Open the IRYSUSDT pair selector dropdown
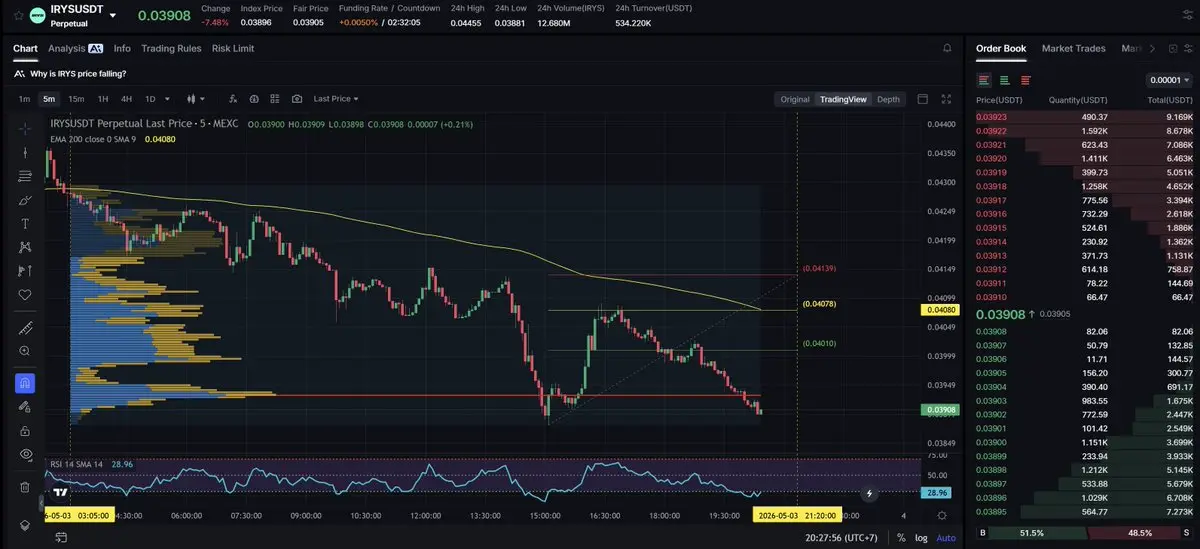 pyautogui.click(x=113, y=15)
